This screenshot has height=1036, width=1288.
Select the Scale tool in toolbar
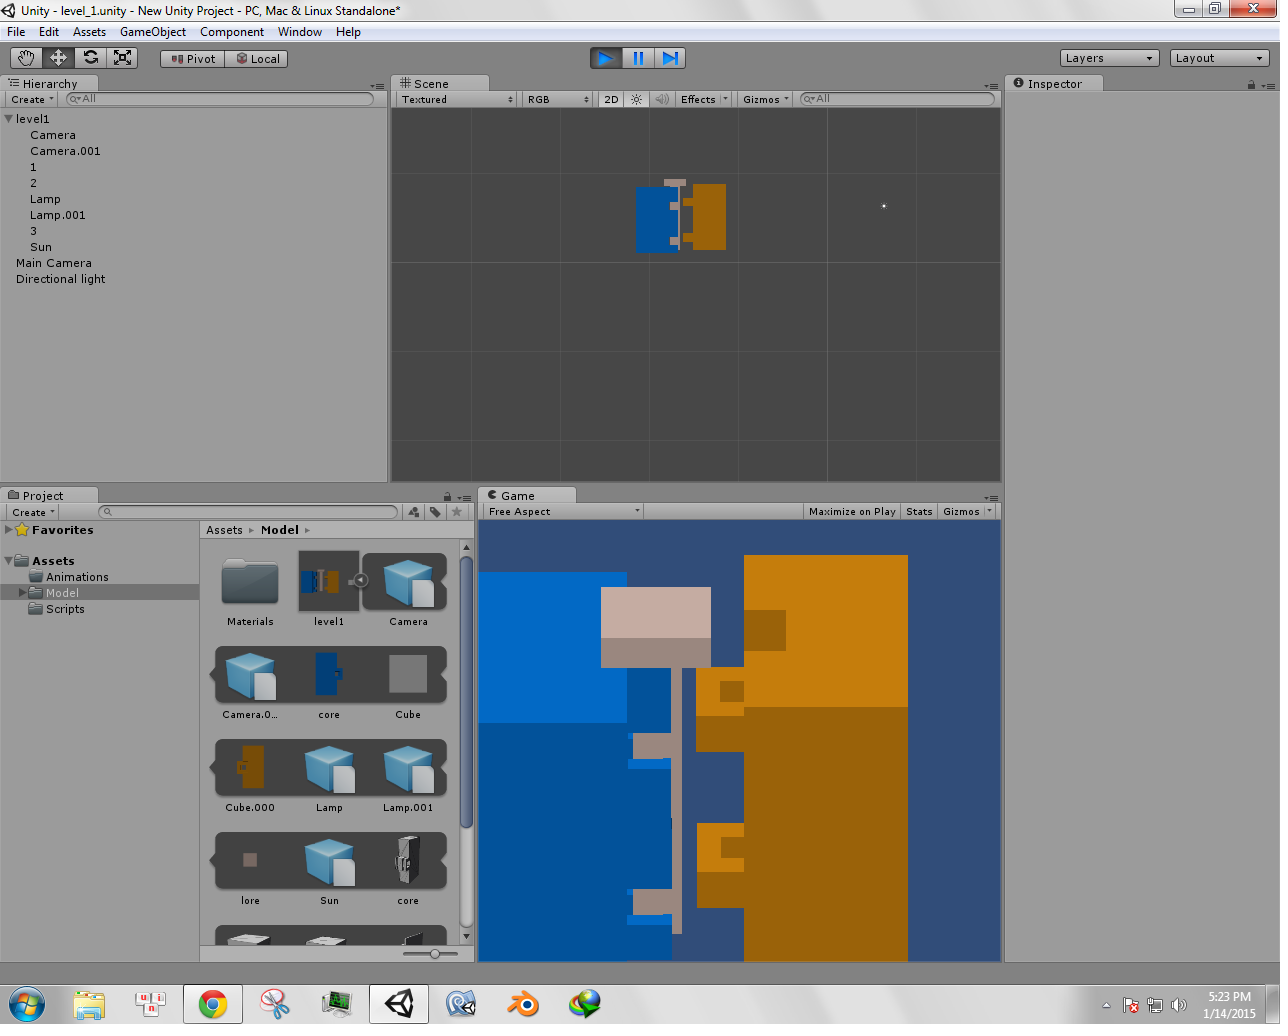click(x=122, y=58)
